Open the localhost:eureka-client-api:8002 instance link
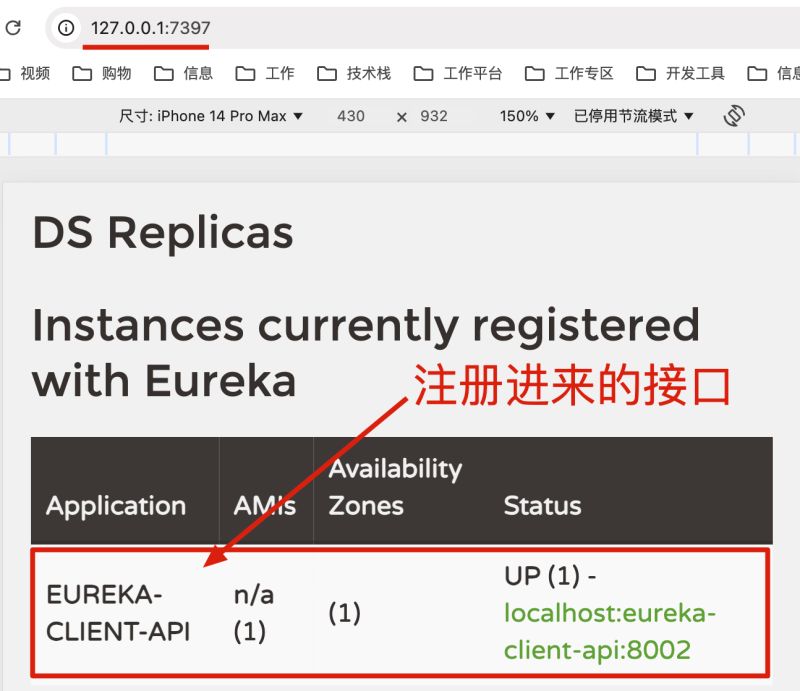Screen dimensions: 800x691 pyautogui.click(x=610, y=631)
